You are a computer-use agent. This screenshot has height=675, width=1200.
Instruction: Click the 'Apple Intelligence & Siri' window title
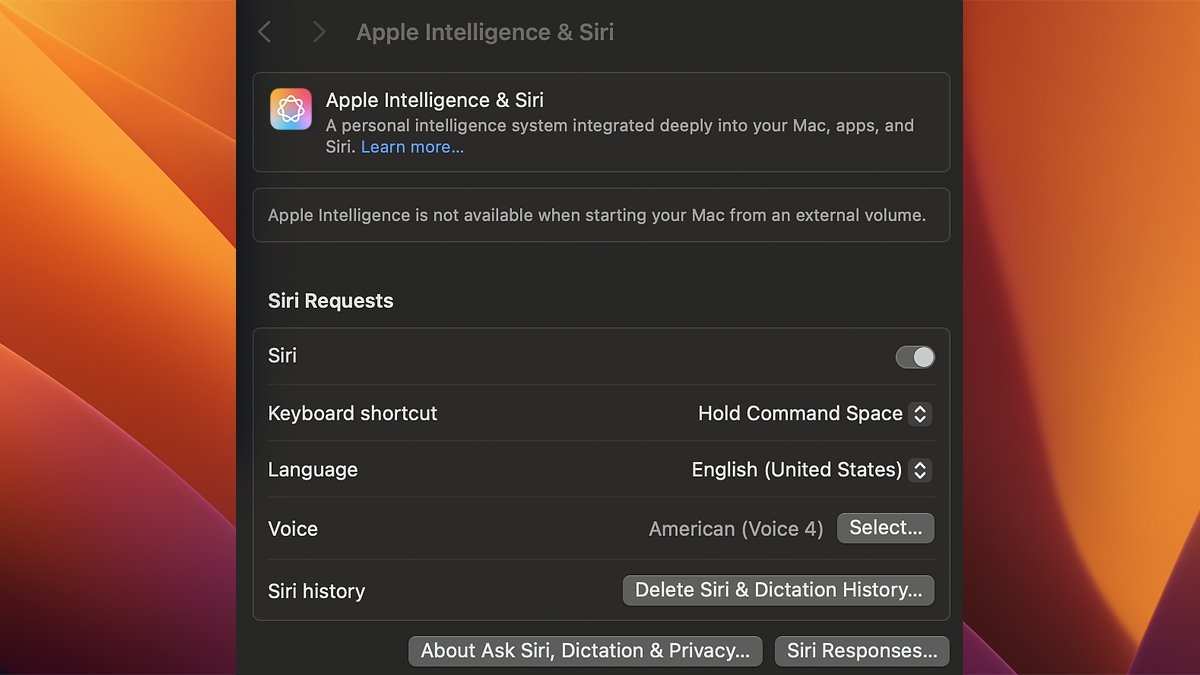[485, 32]
